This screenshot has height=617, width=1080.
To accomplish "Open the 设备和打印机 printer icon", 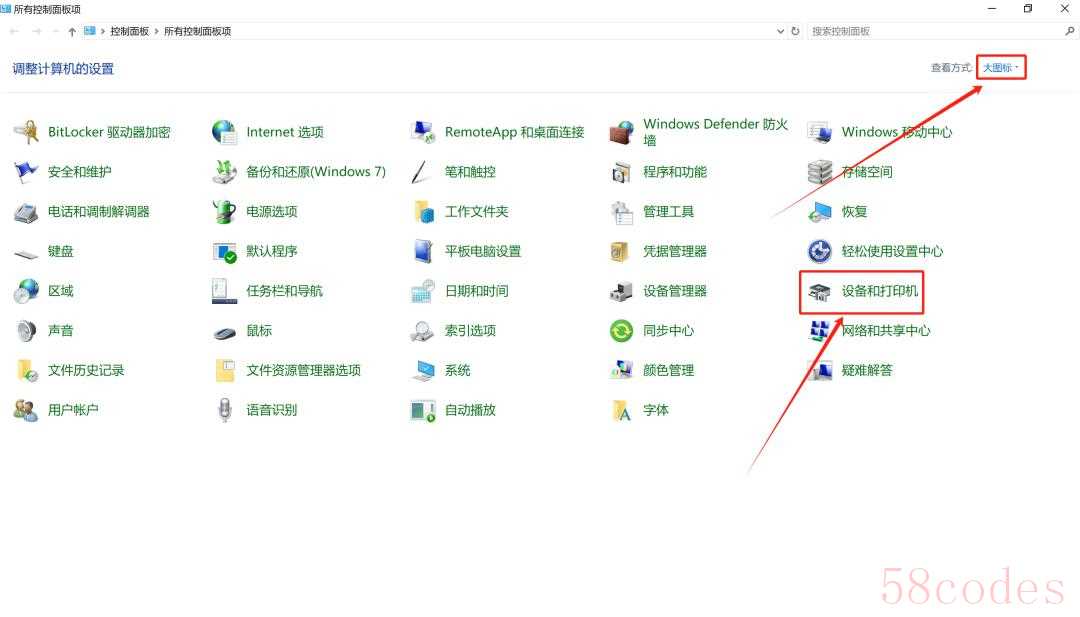I will (820, 291).
